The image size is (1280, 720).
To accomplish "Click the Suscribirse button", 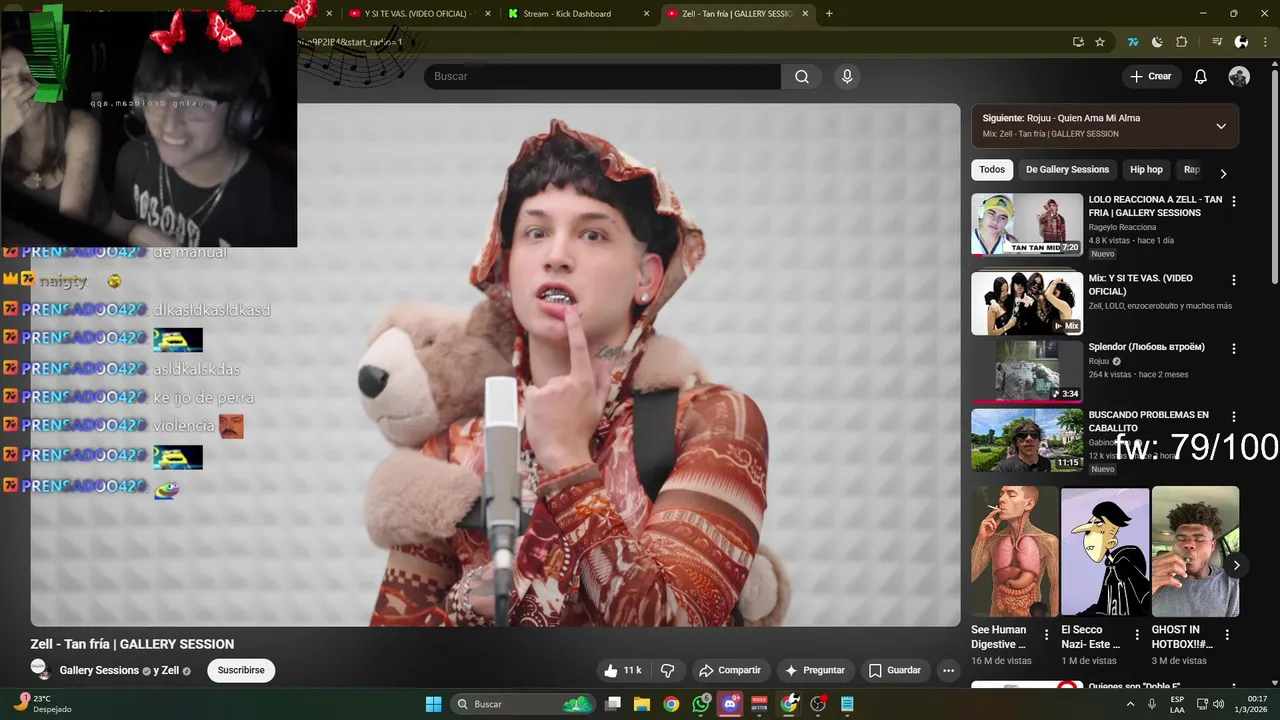I will click(241, 670).
